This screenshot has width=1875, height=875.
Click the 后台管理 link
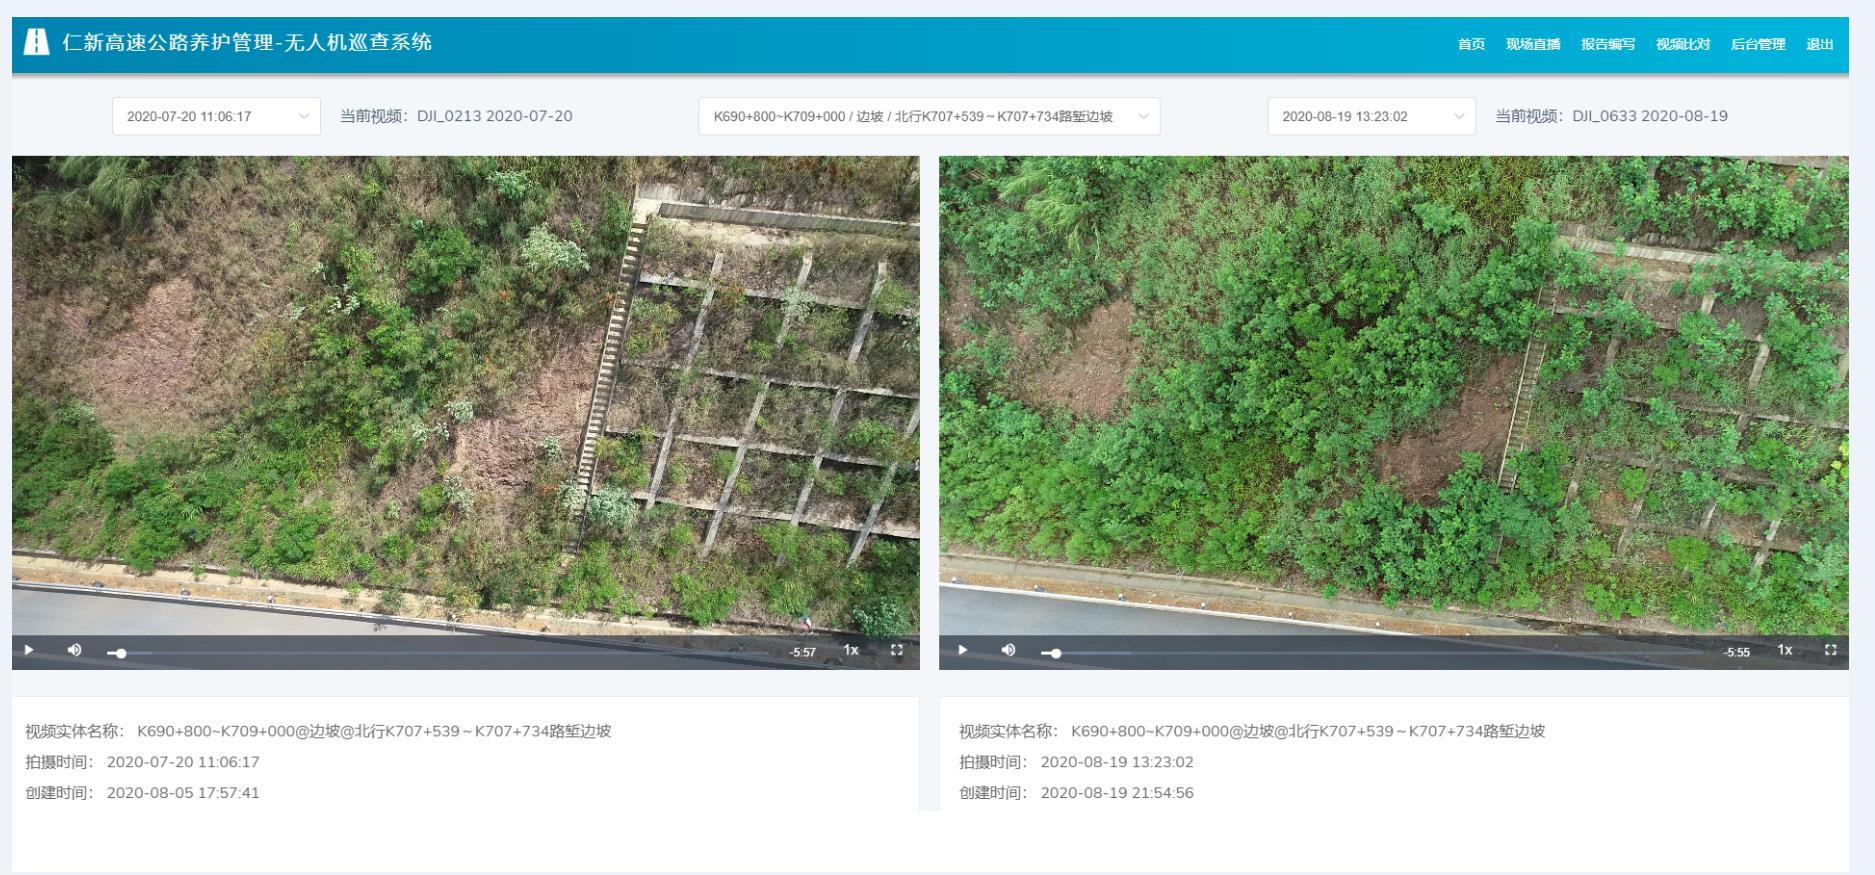[1758, 44]
